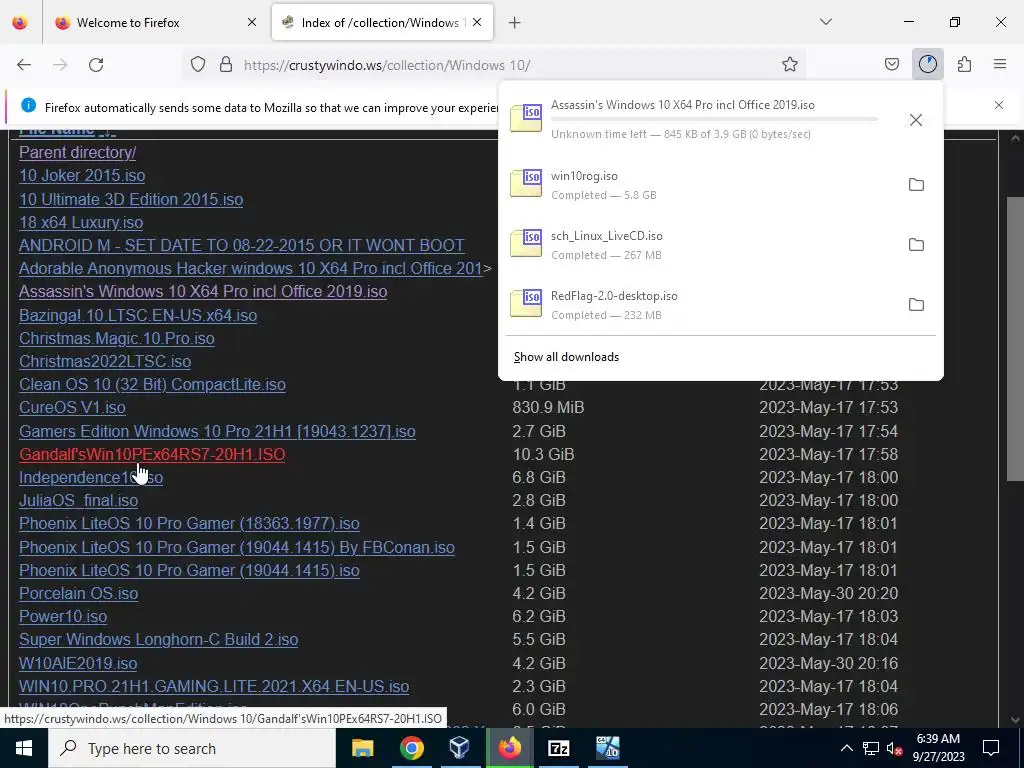Show win10rog.iso in its folder

[916, 185]
